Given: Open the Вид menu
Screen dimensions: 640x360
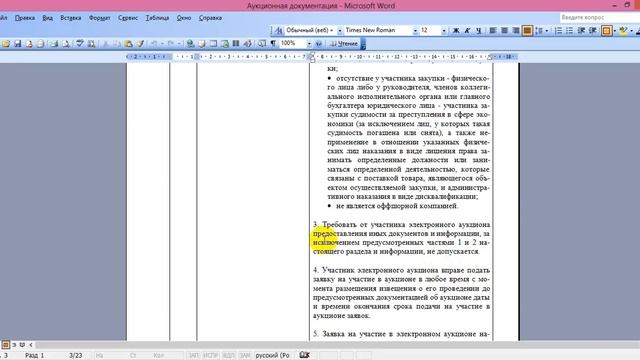Looking at the screenshot, I should click(x=47, y=18).
